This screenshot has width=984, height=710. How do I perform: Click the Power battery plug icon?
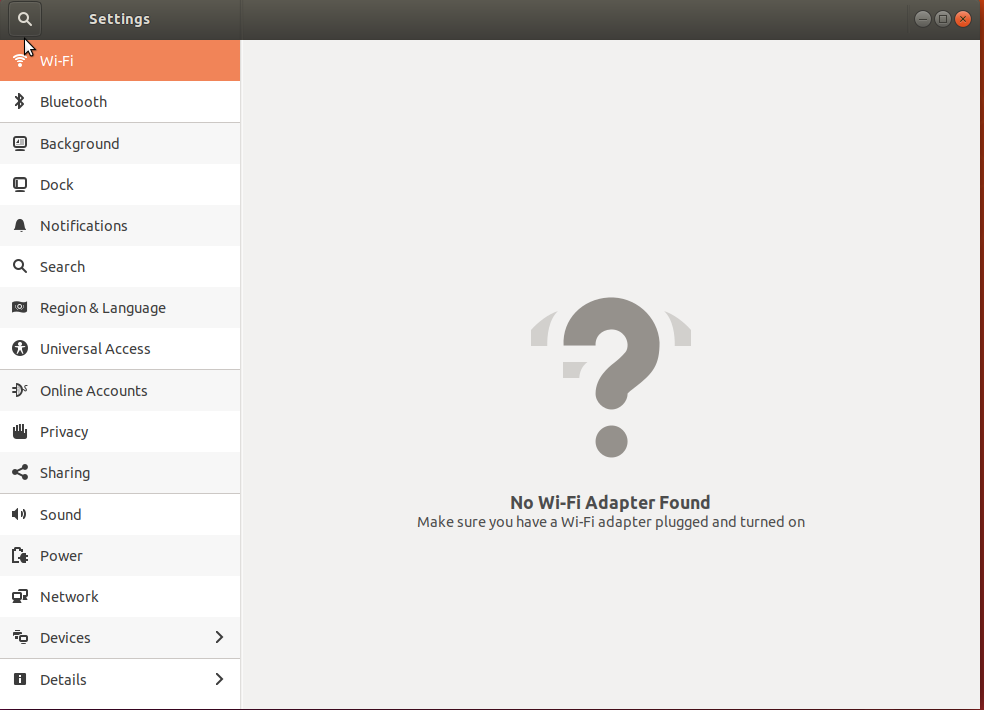click(x=20, y=555)
